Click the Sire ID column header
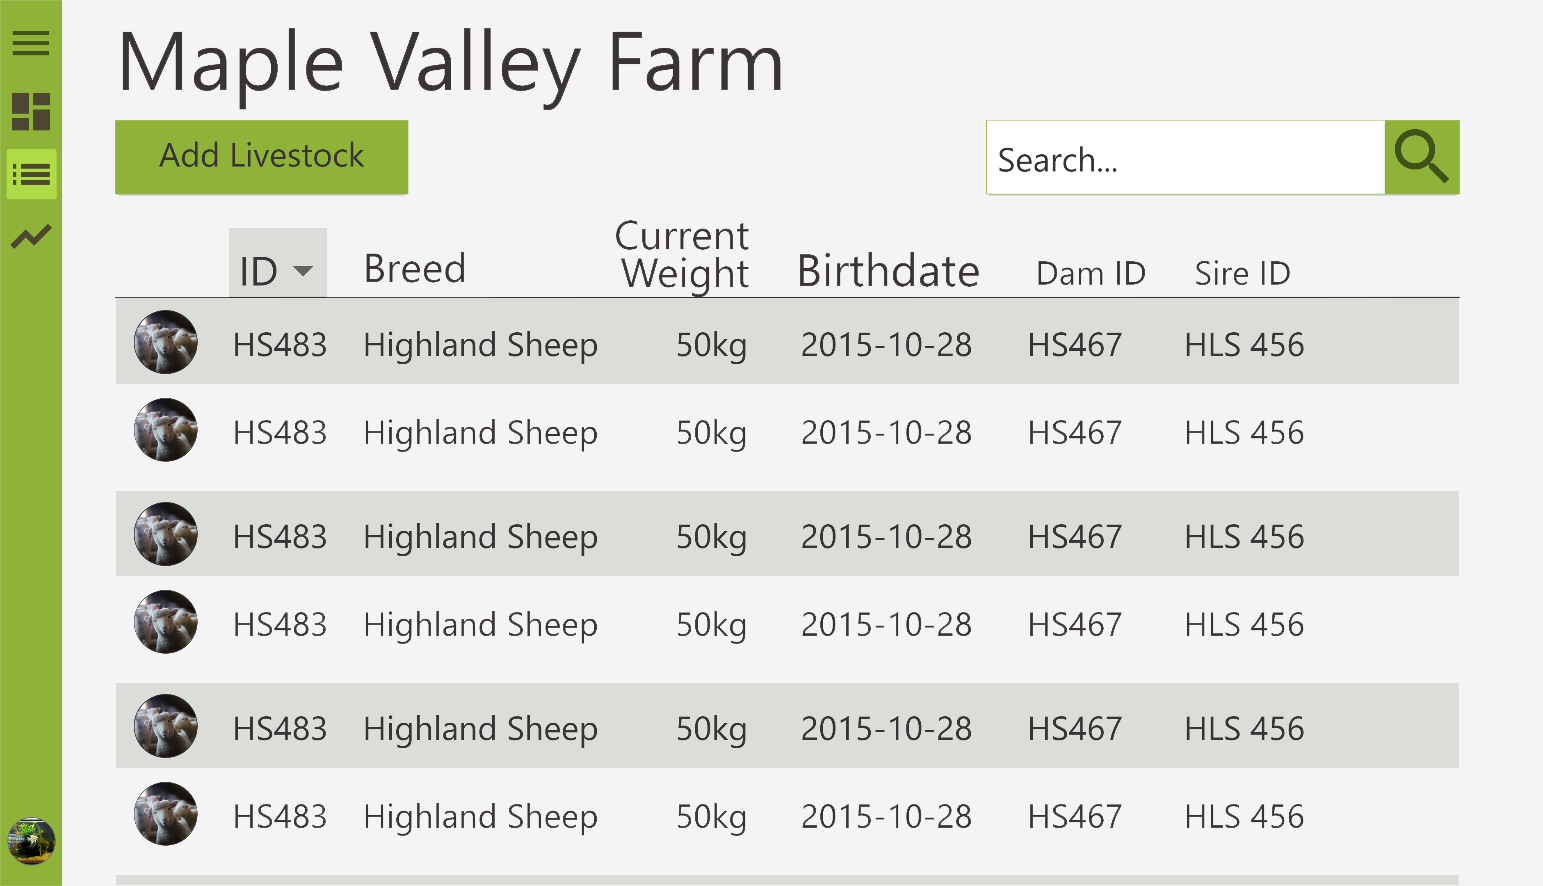This screenshot has height=886, width=1543. (x=1242, y=273)
